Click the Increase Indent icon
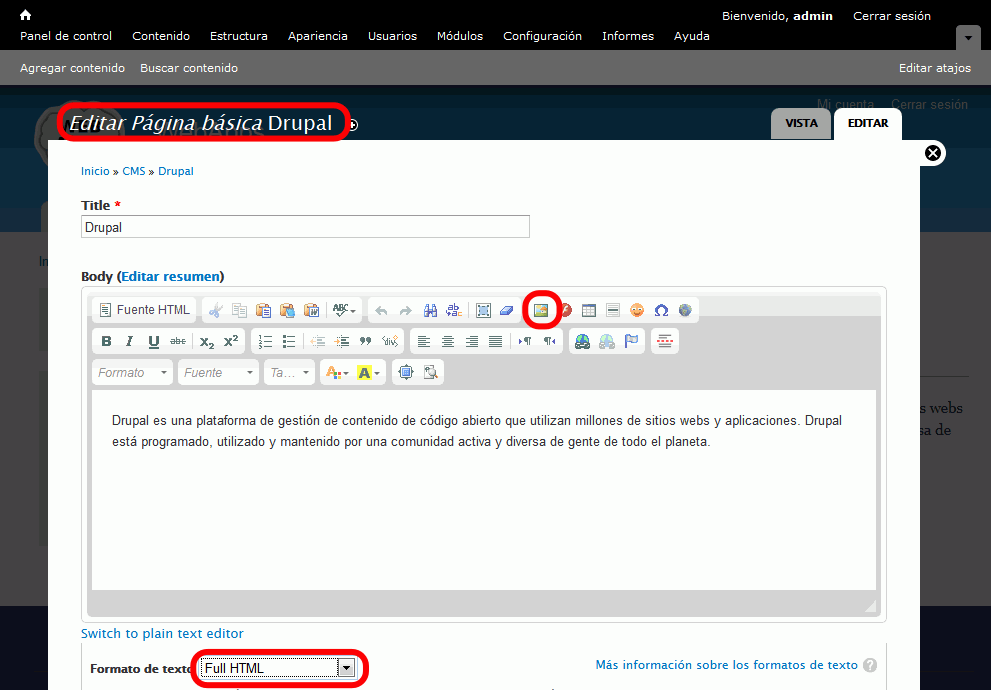This screenshot has height=690, width=991. (x=341, y=341)
